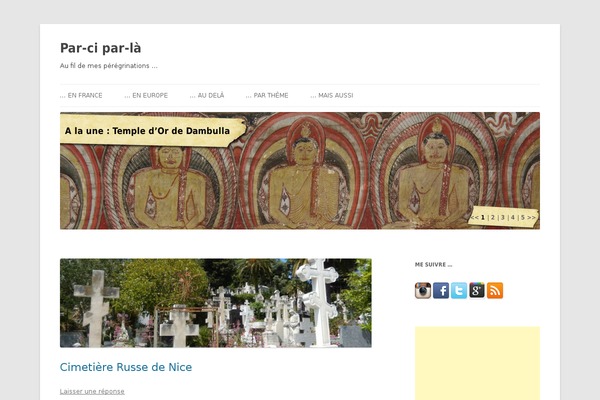Select slide 2 in the slider pager
This screenshot has height=400, width=600.
[x=493, y=217]
